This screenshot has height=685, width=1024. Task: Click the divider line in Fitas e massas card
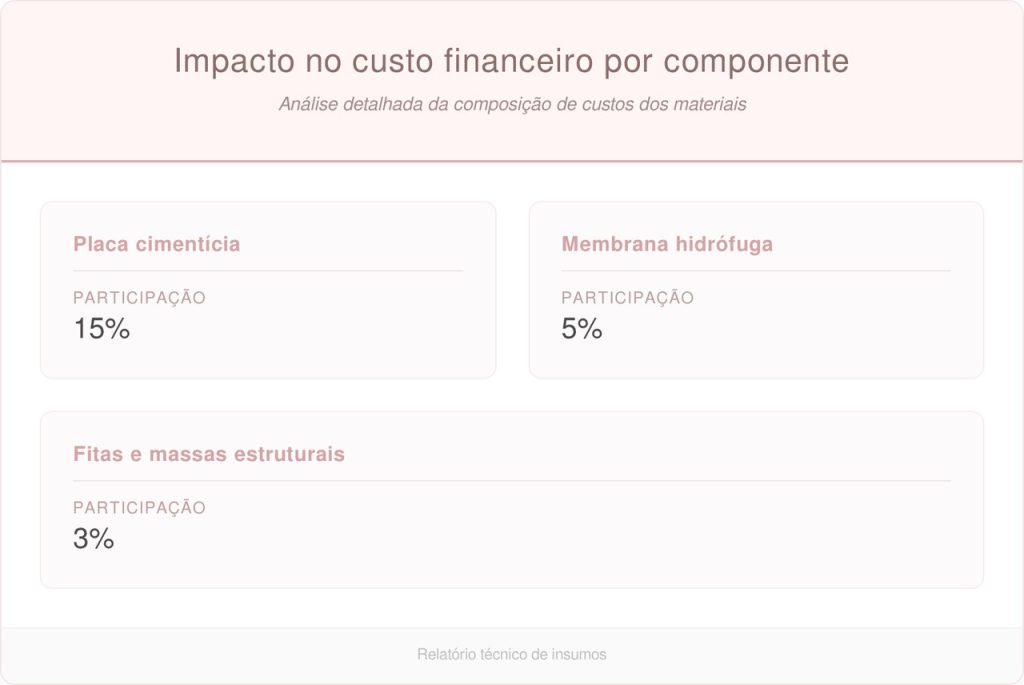click(512, 481)
